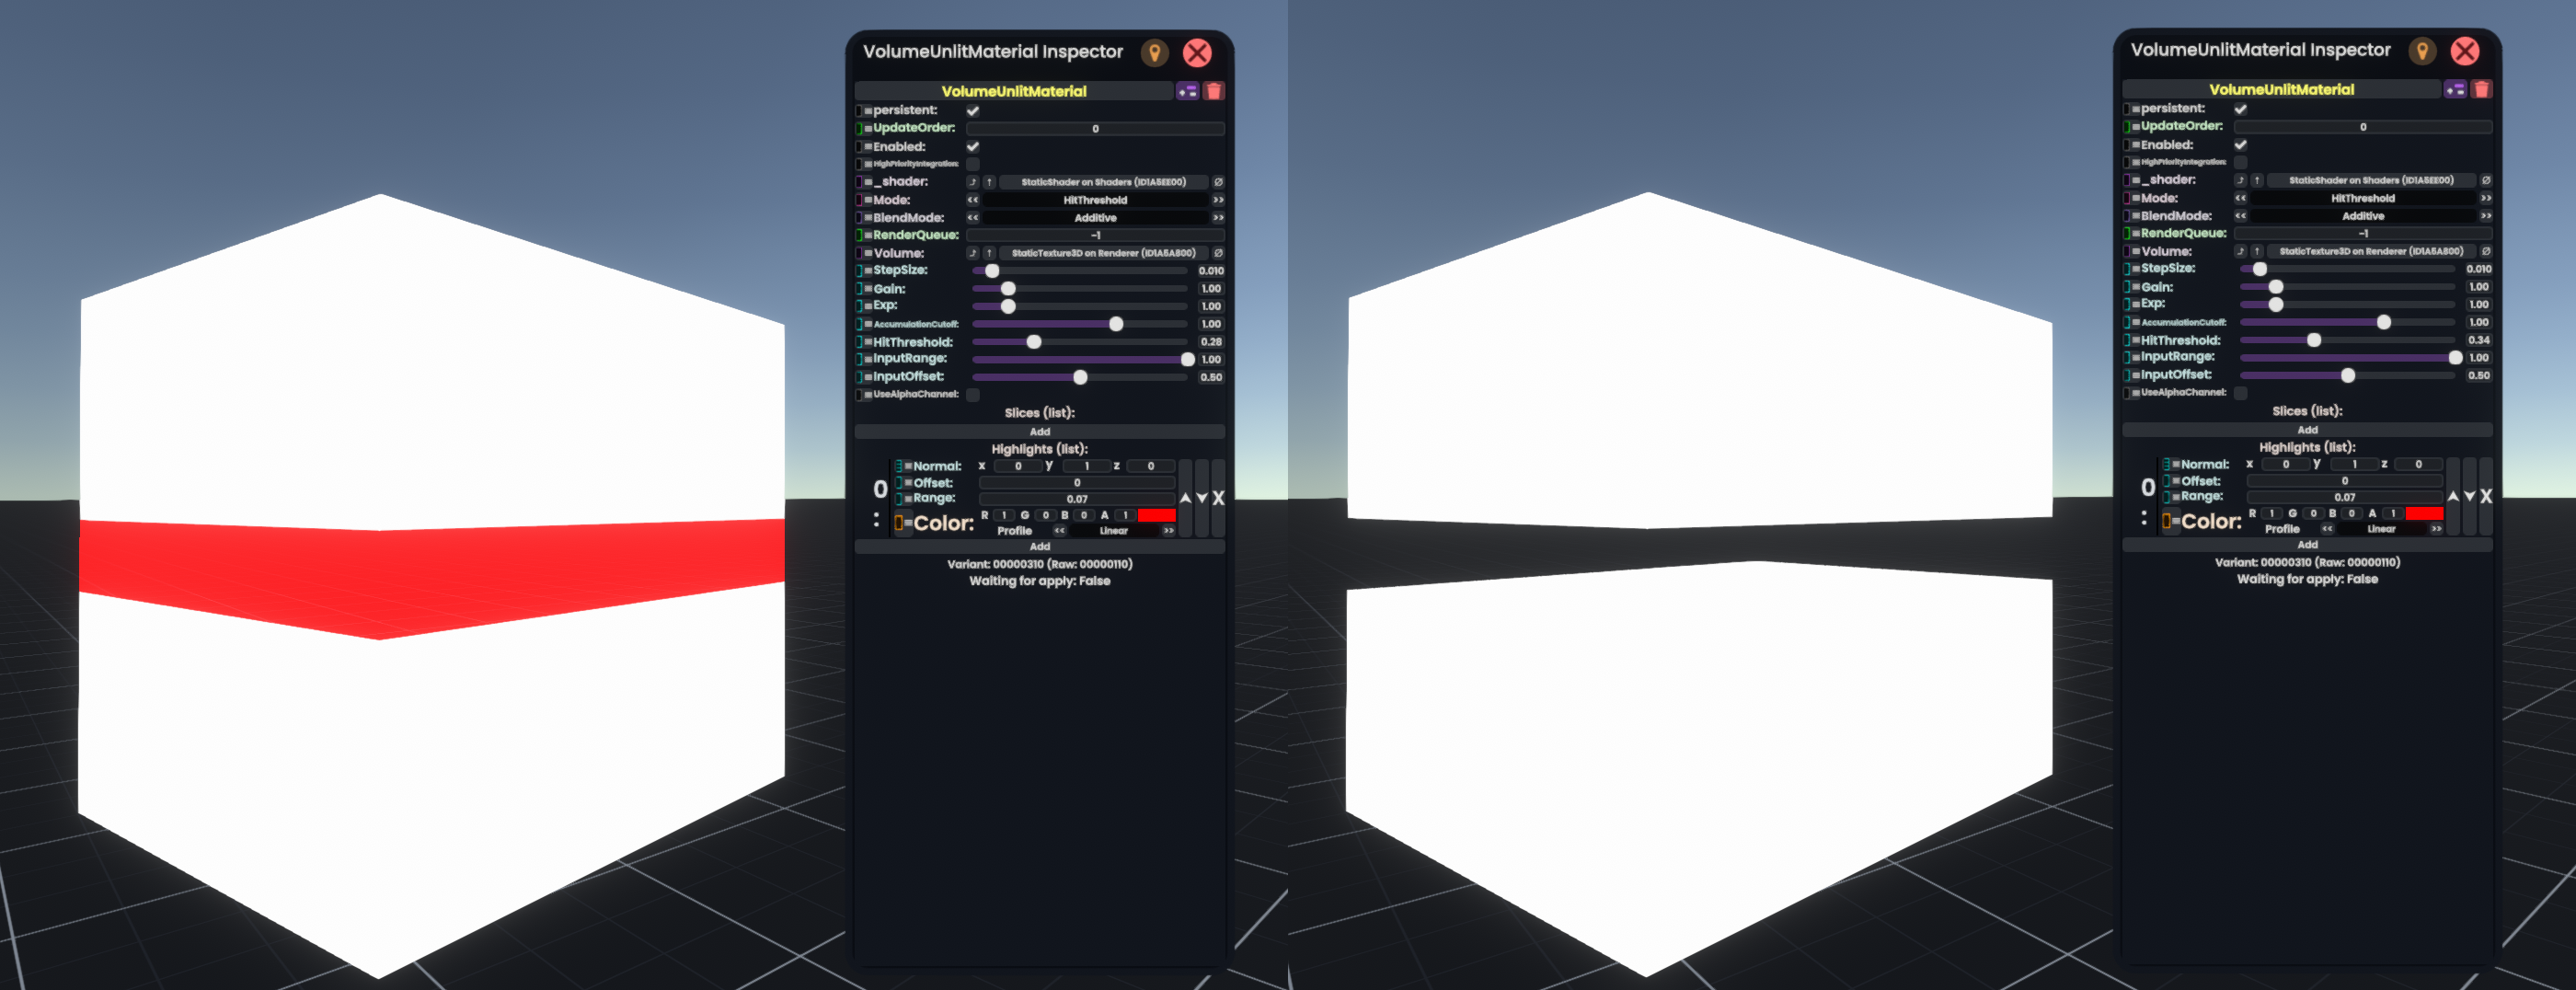Clear the Volume reference in the right inspector

[2486, 251]
